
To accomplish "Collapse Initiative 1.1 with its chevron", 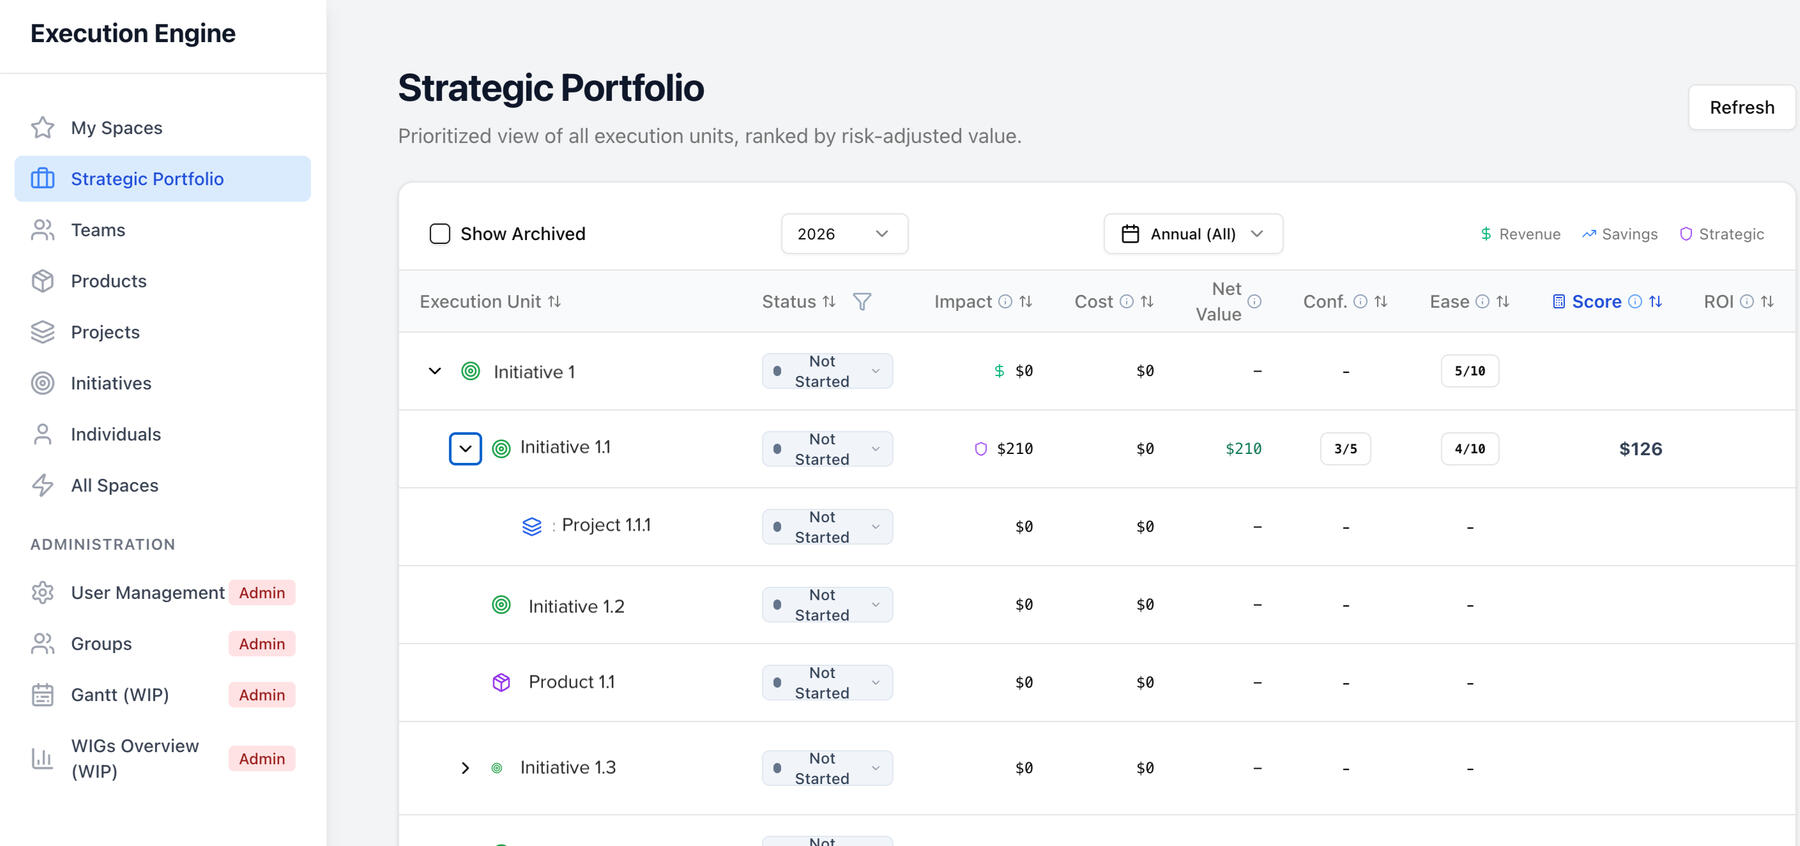I will click(465, 449).
